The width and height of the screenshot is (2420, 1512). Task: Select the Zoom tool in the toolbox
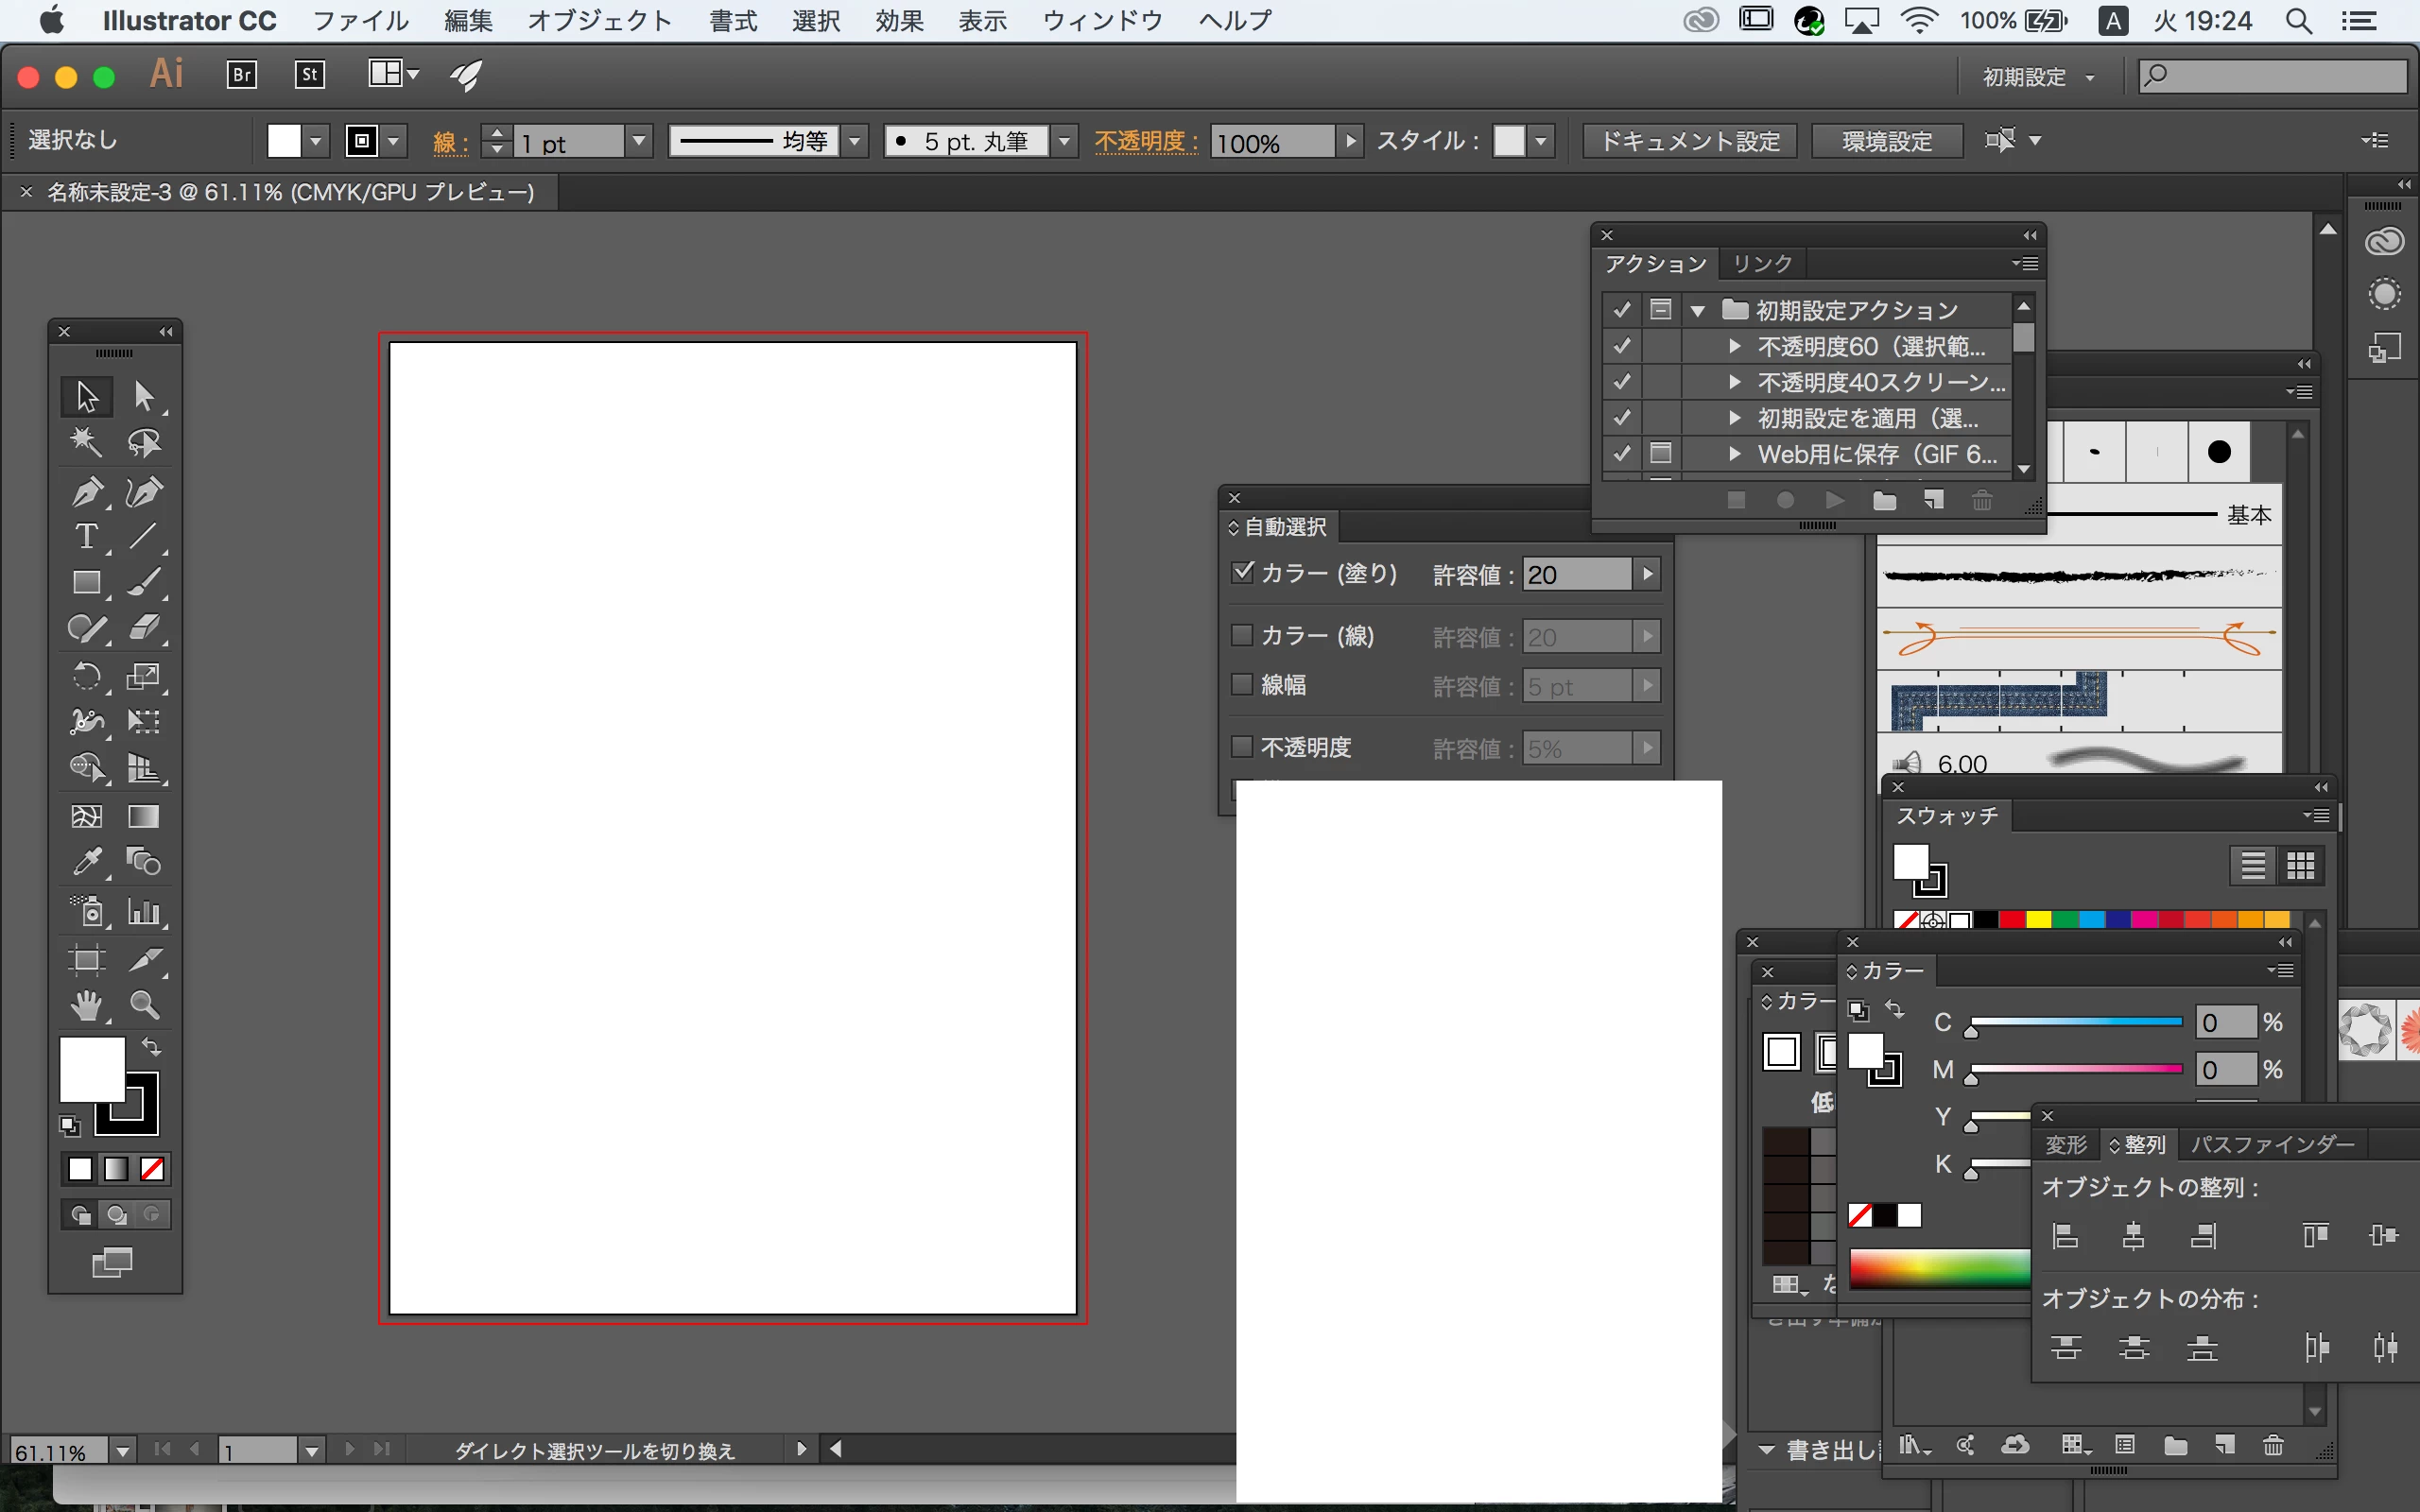coord(144,1005)
